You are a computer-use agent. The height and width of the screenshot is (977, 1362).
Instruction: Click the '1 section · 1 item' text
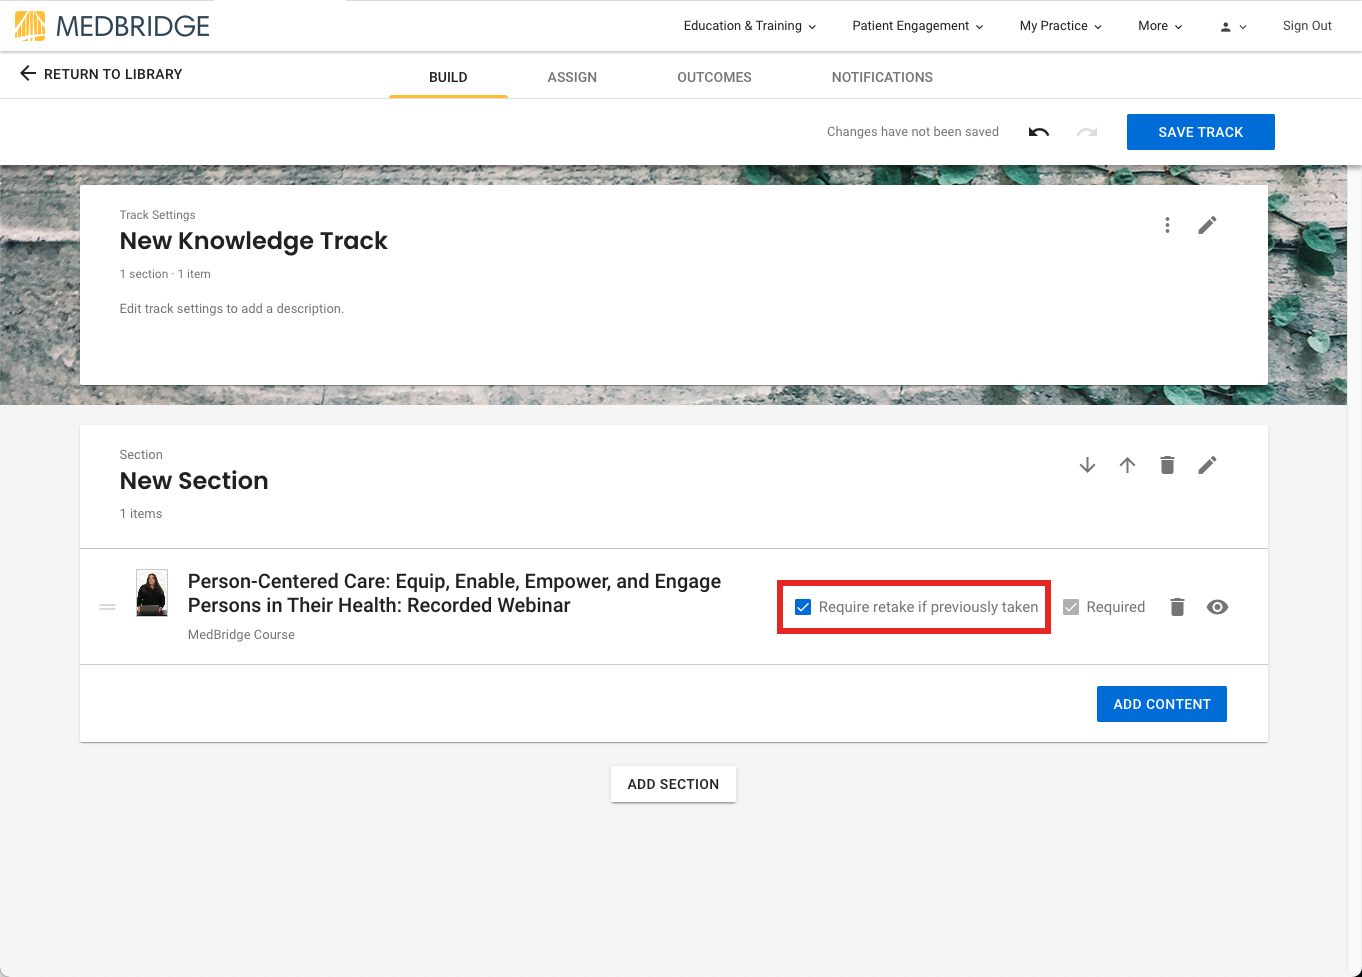click(x=165, y=274)
